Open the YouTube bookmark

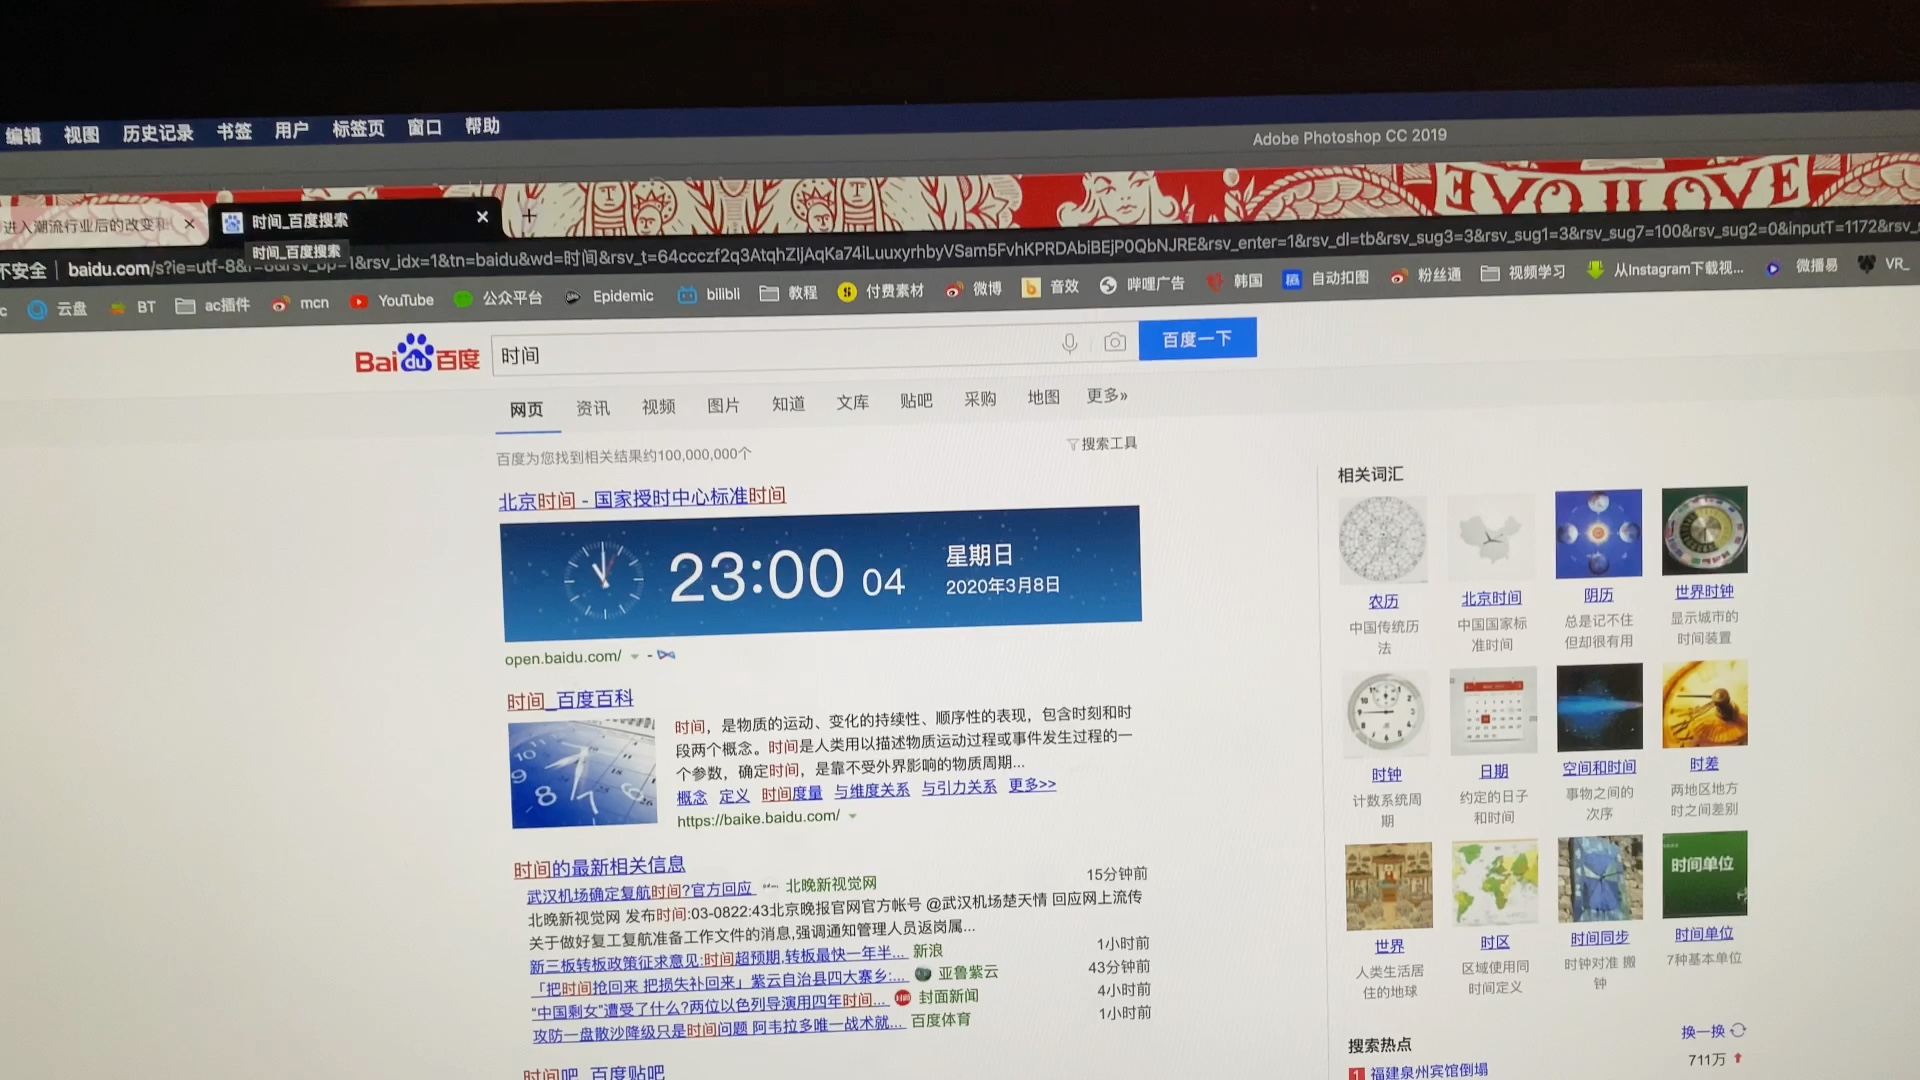coord(392,301)
